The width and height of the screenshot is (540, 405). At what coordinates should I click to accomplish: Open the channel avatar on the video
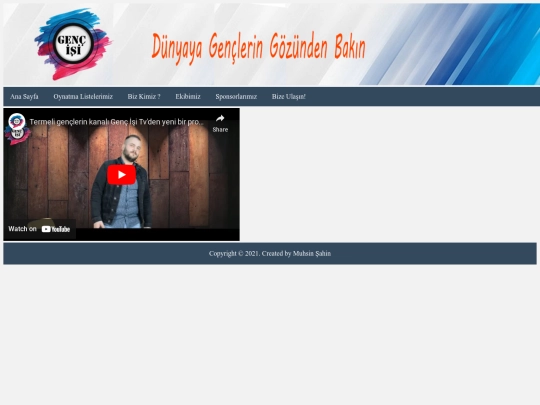click(17, 122)
